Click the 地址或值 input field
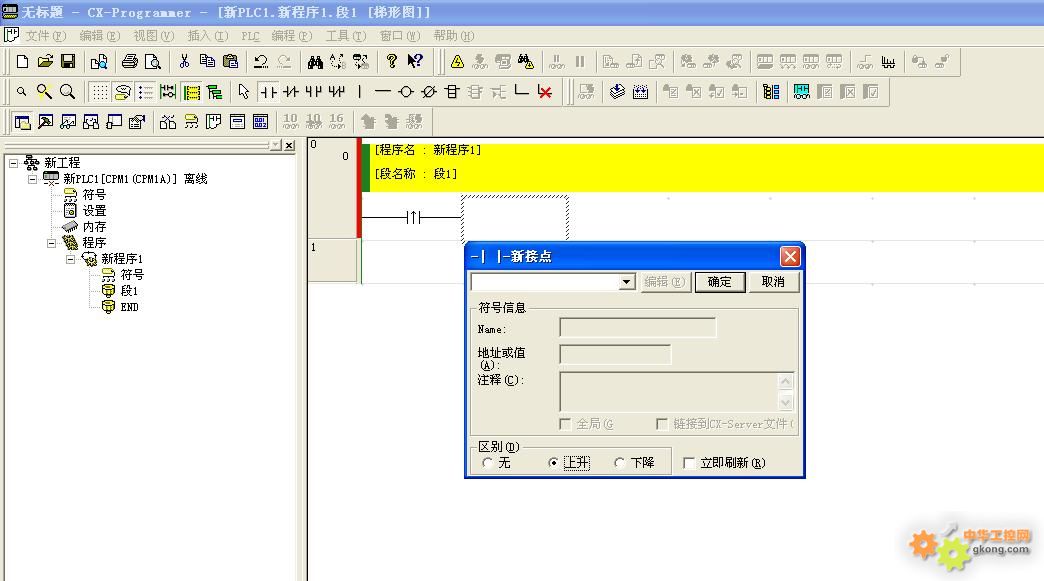The image size is (1044, 581). (615, 355)
